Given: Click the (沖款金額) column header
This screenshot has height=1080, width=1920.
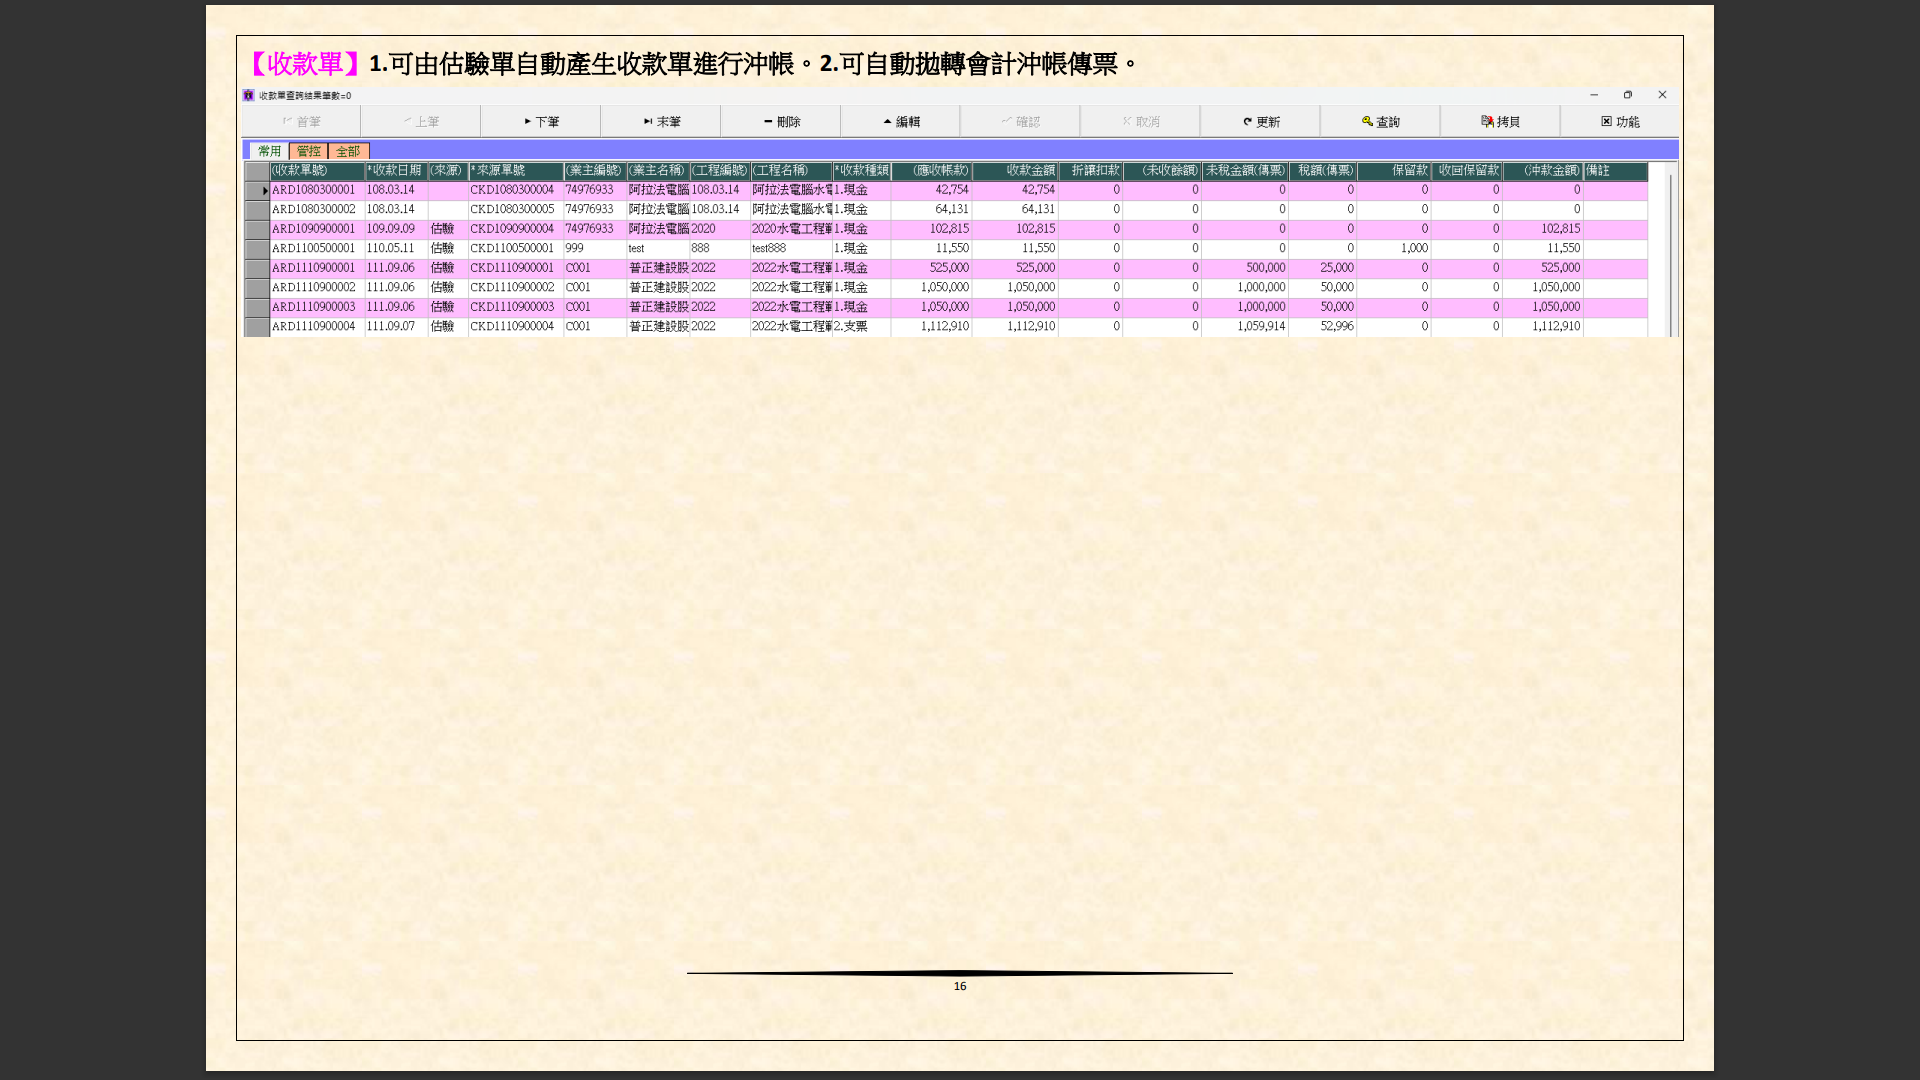Looking at the screenshot, I should click(x=1543, y=171).
